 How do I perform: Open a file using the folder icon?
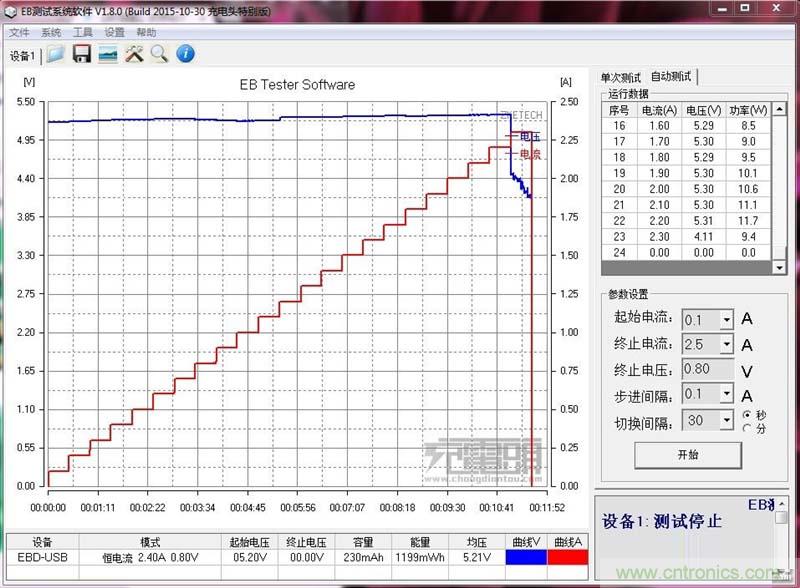(56, 54)
